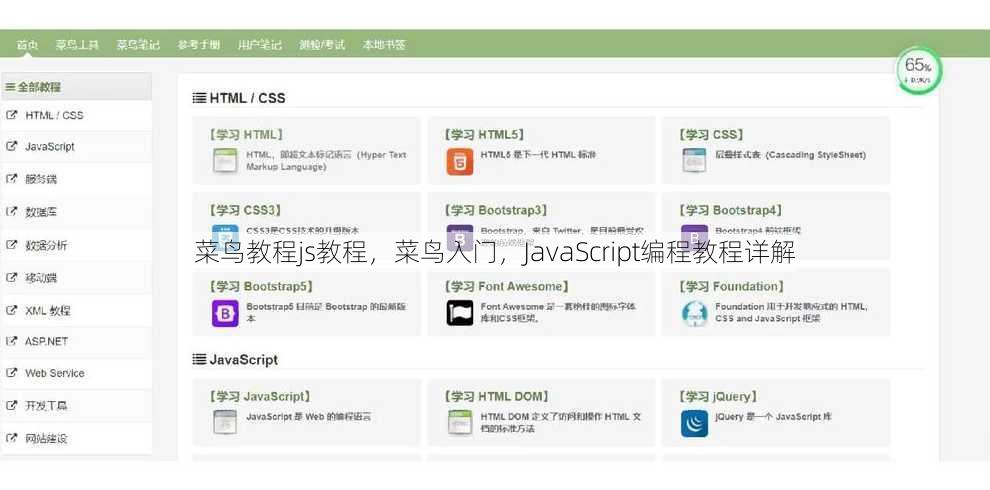The width and height of the screenshot is (990, 490).
Task: Open the 【学习 Bootstrap4】 link
Action: 731,210
